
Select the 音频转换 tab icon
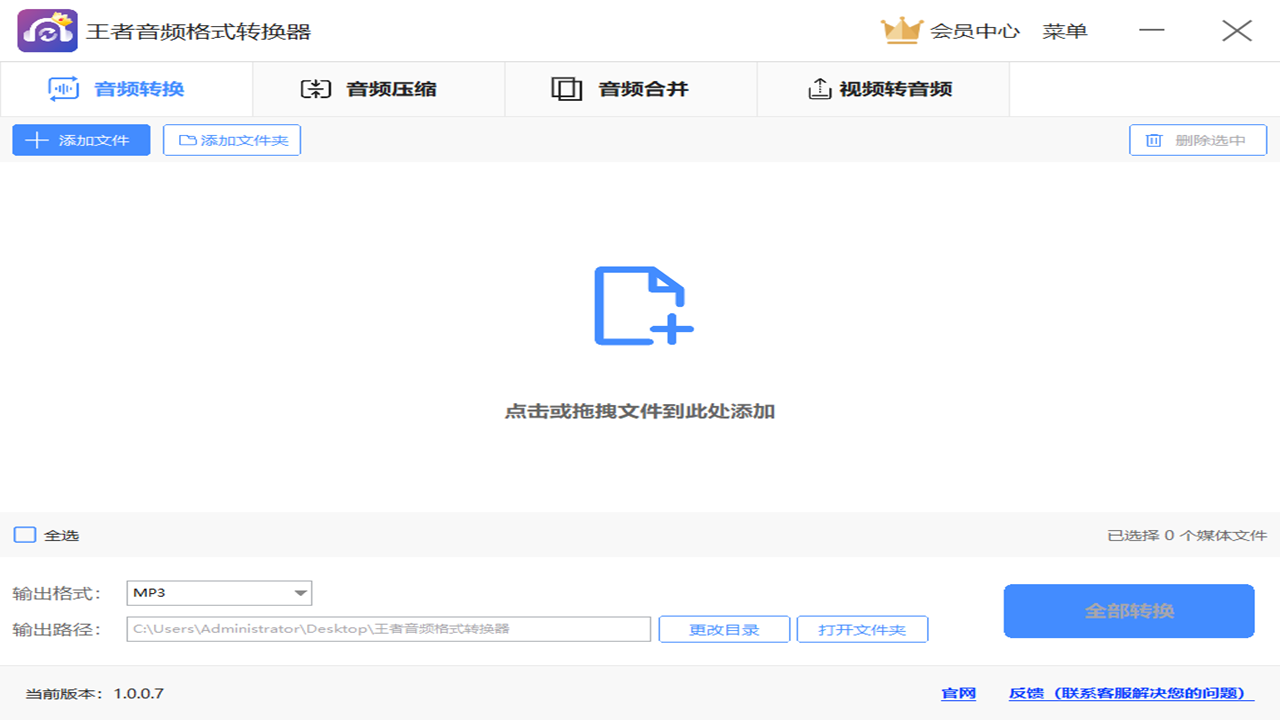[64, 88]
